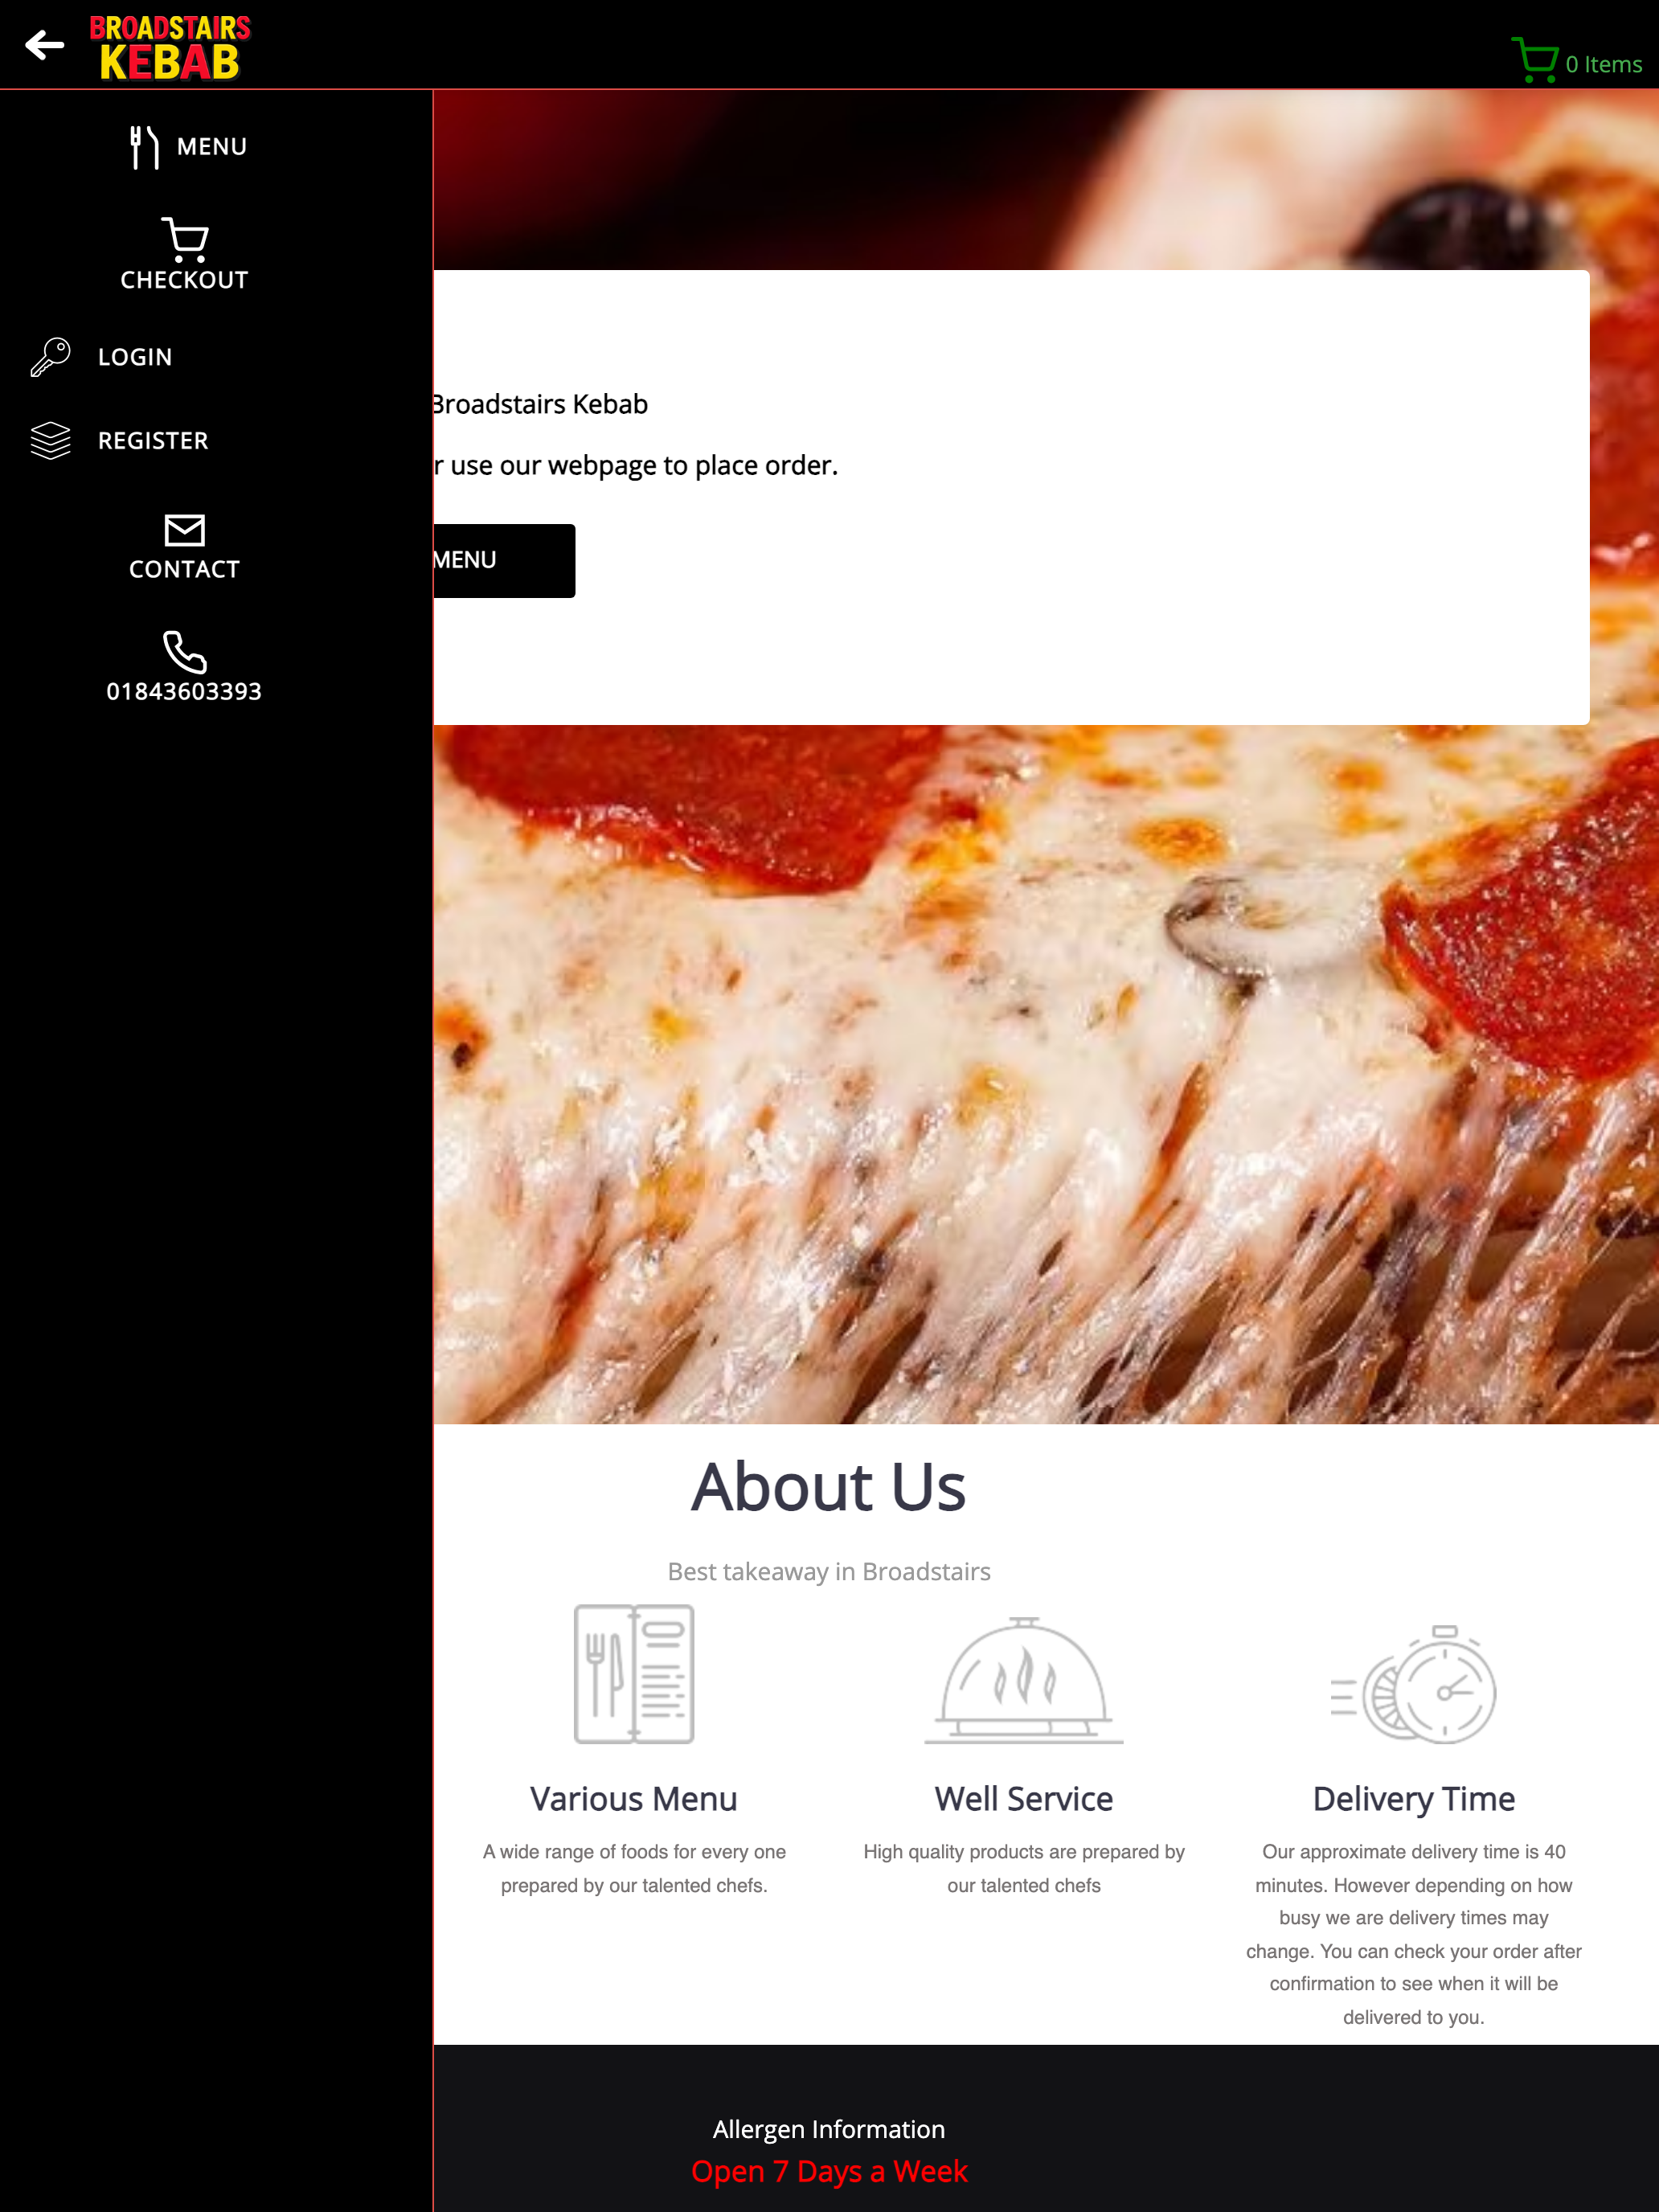The height and width of the screenshot is (2212, 1659).
Task: Click the Various Menu heading
Action: [634, 1799]
